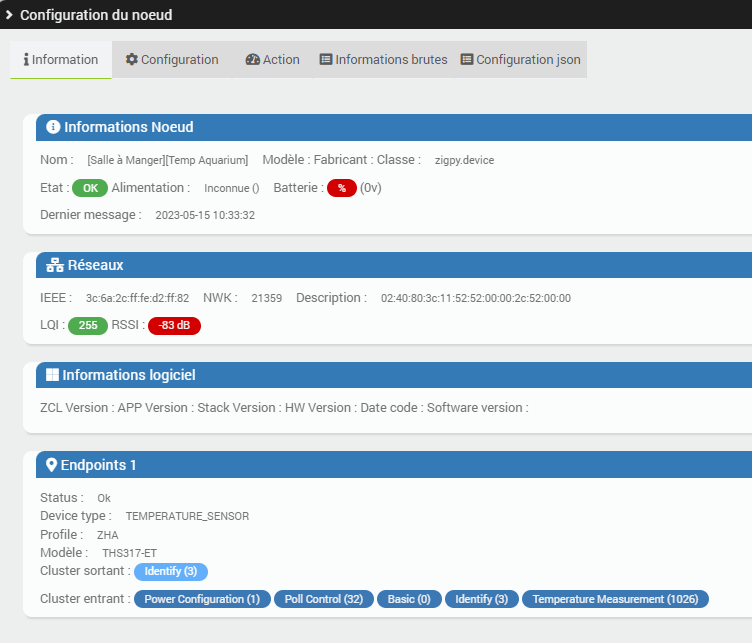Click the red RSSI -83 dB badge
This screenshot has width=752, height=643.
coord(174,325)
